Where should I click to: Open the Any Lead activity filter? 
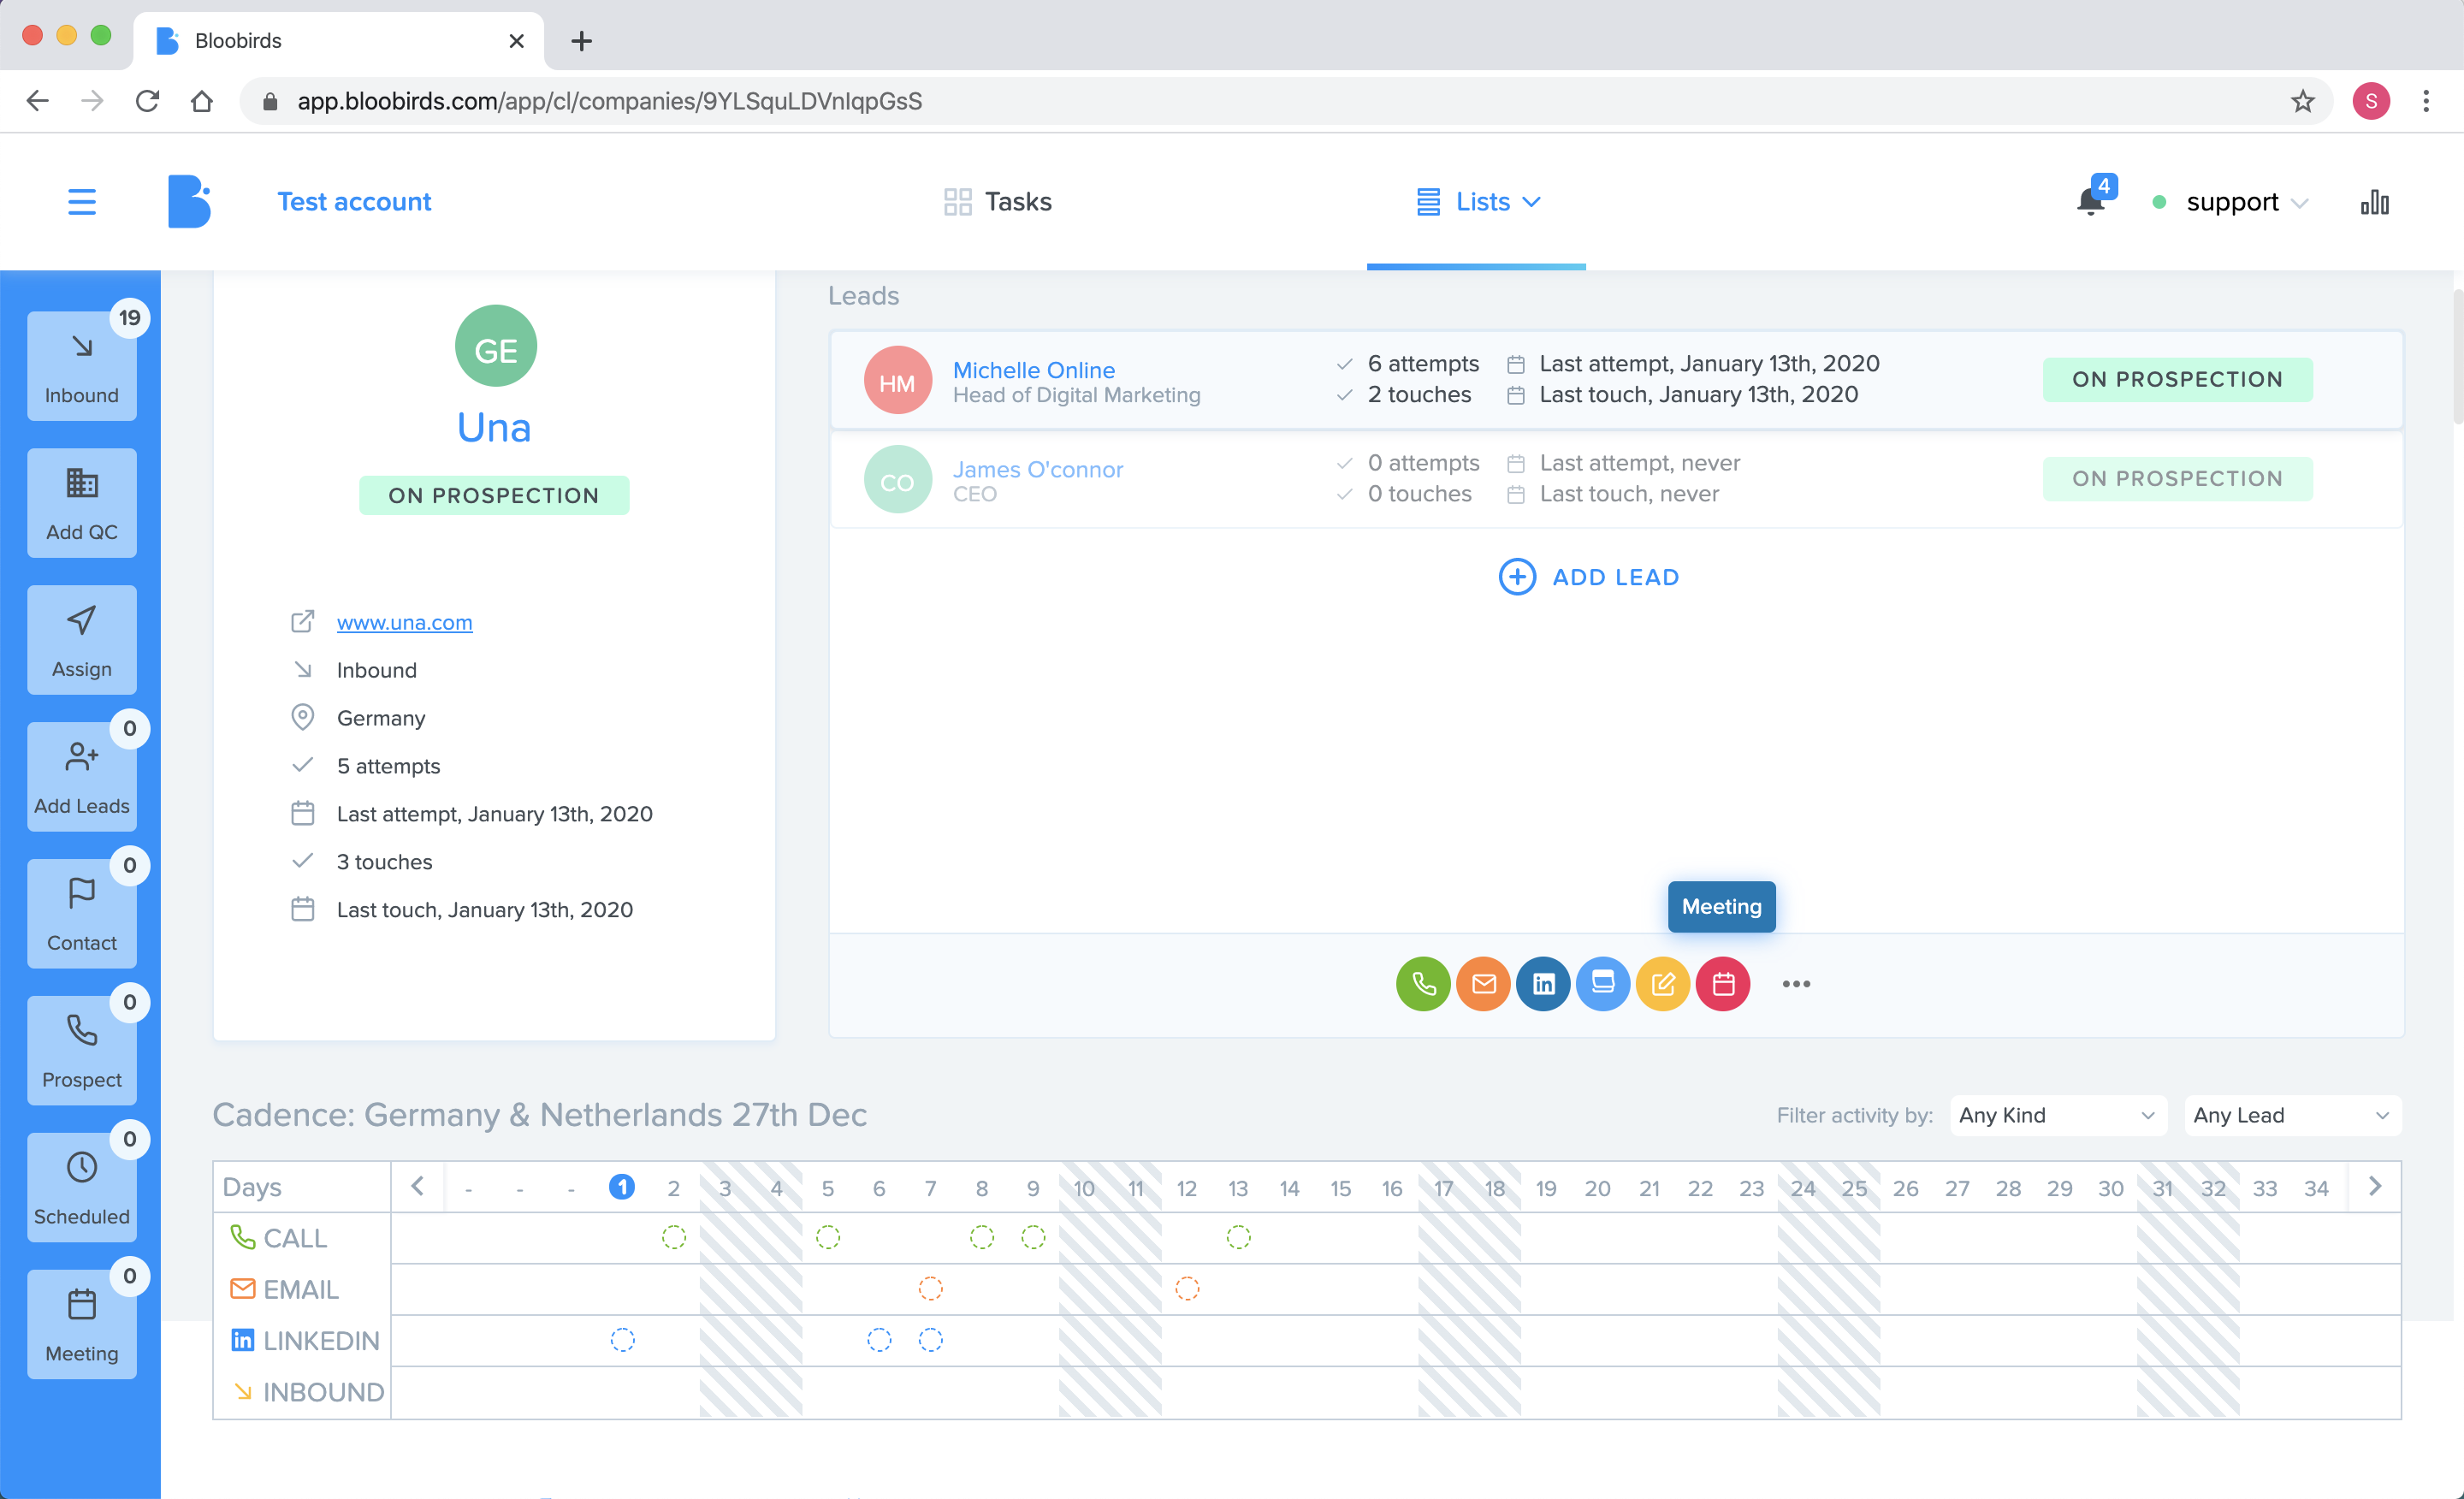2292,1116
